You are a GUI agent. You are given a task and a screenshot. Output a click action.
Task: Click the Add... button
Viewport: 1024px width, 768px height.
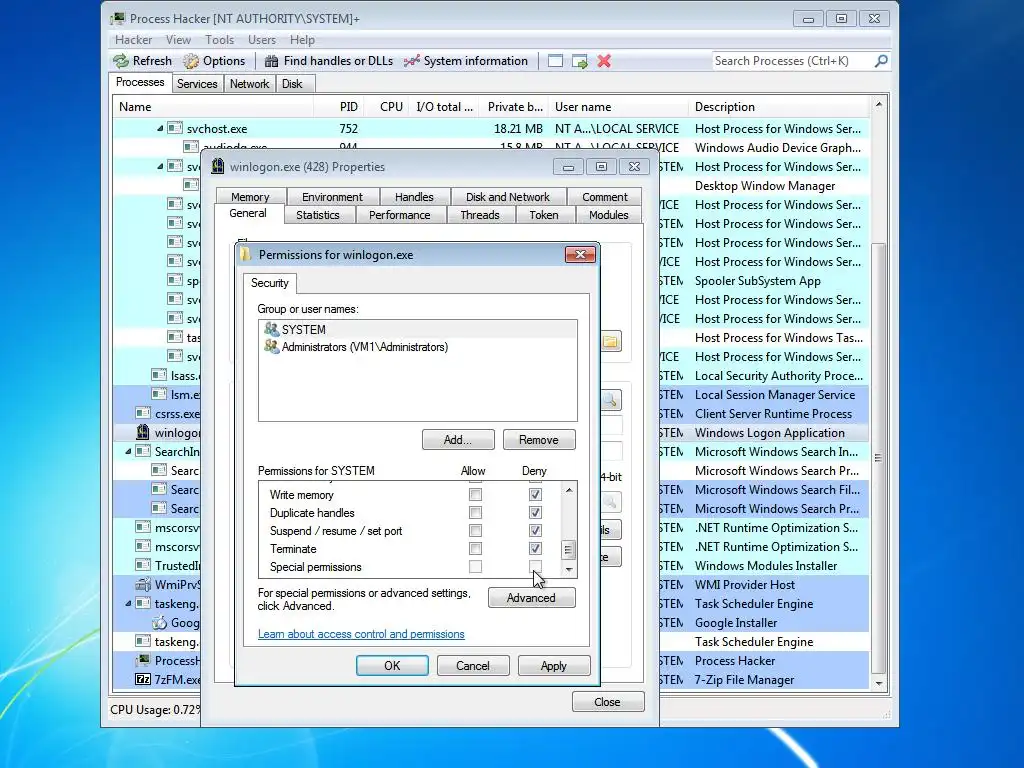pyautogui.click(x=458, y=440)
